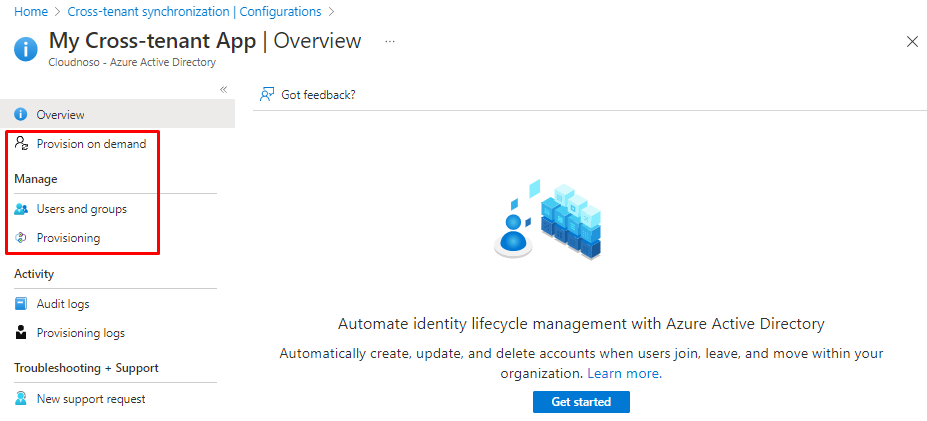Click the Provisioning logs person icon
927x421 pixels.
[x=21, y=333]
